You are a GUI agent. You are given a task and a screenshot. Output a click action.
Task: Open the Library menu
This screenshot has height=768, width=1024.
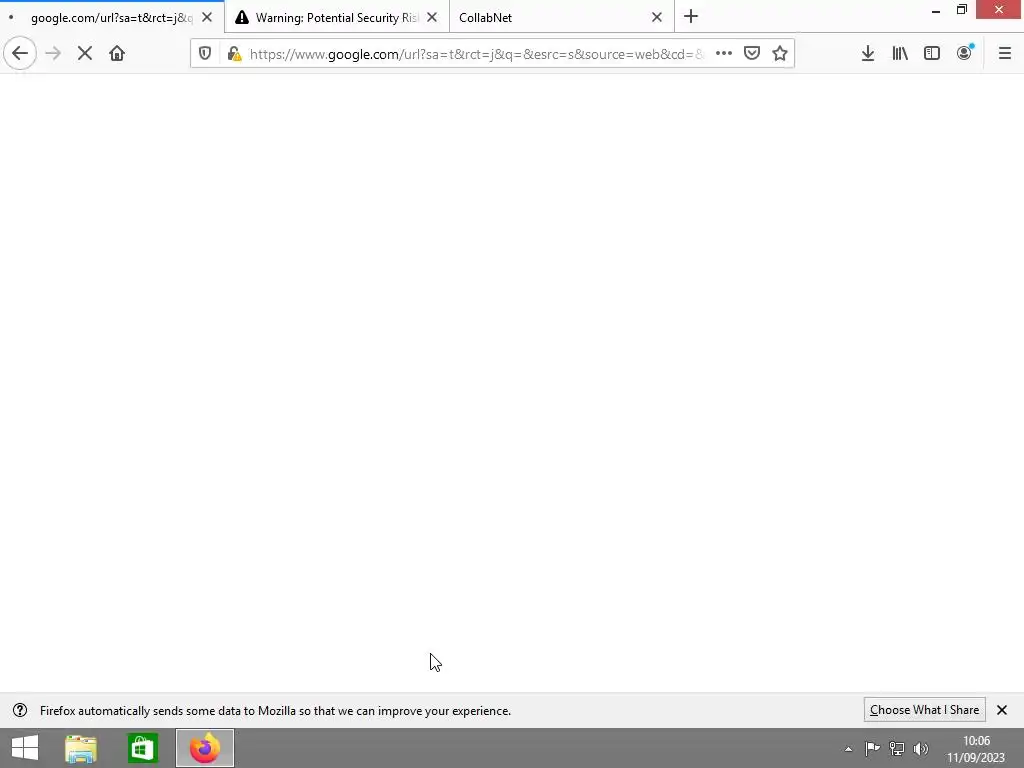point(900,54)
